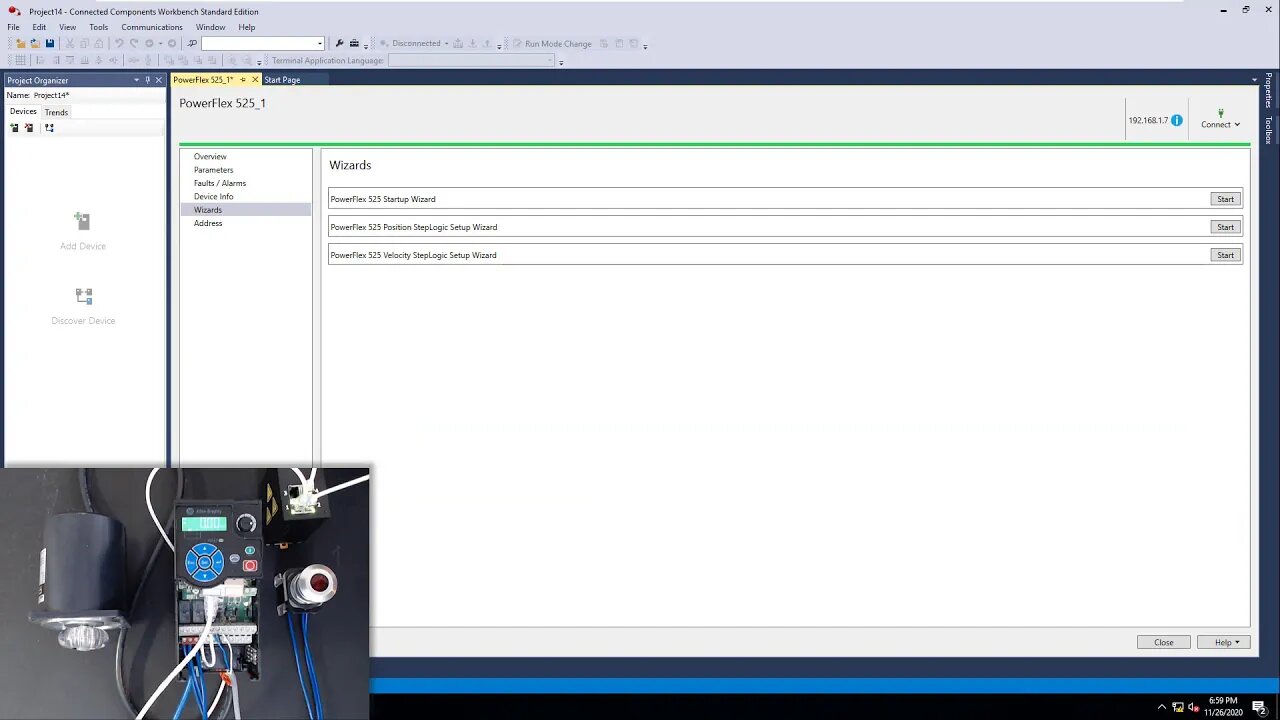Screen dimensions: 1280x720
Task: Select Overview in the side list
Action: click(x=210, y=157)
